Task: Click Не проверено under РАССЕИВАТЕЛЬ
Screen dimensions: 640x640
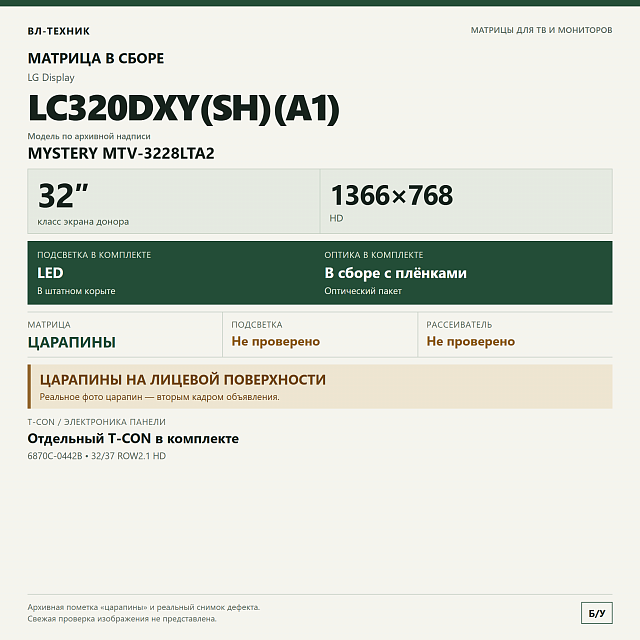Action: pyautogui.click(x=471, y=342)
